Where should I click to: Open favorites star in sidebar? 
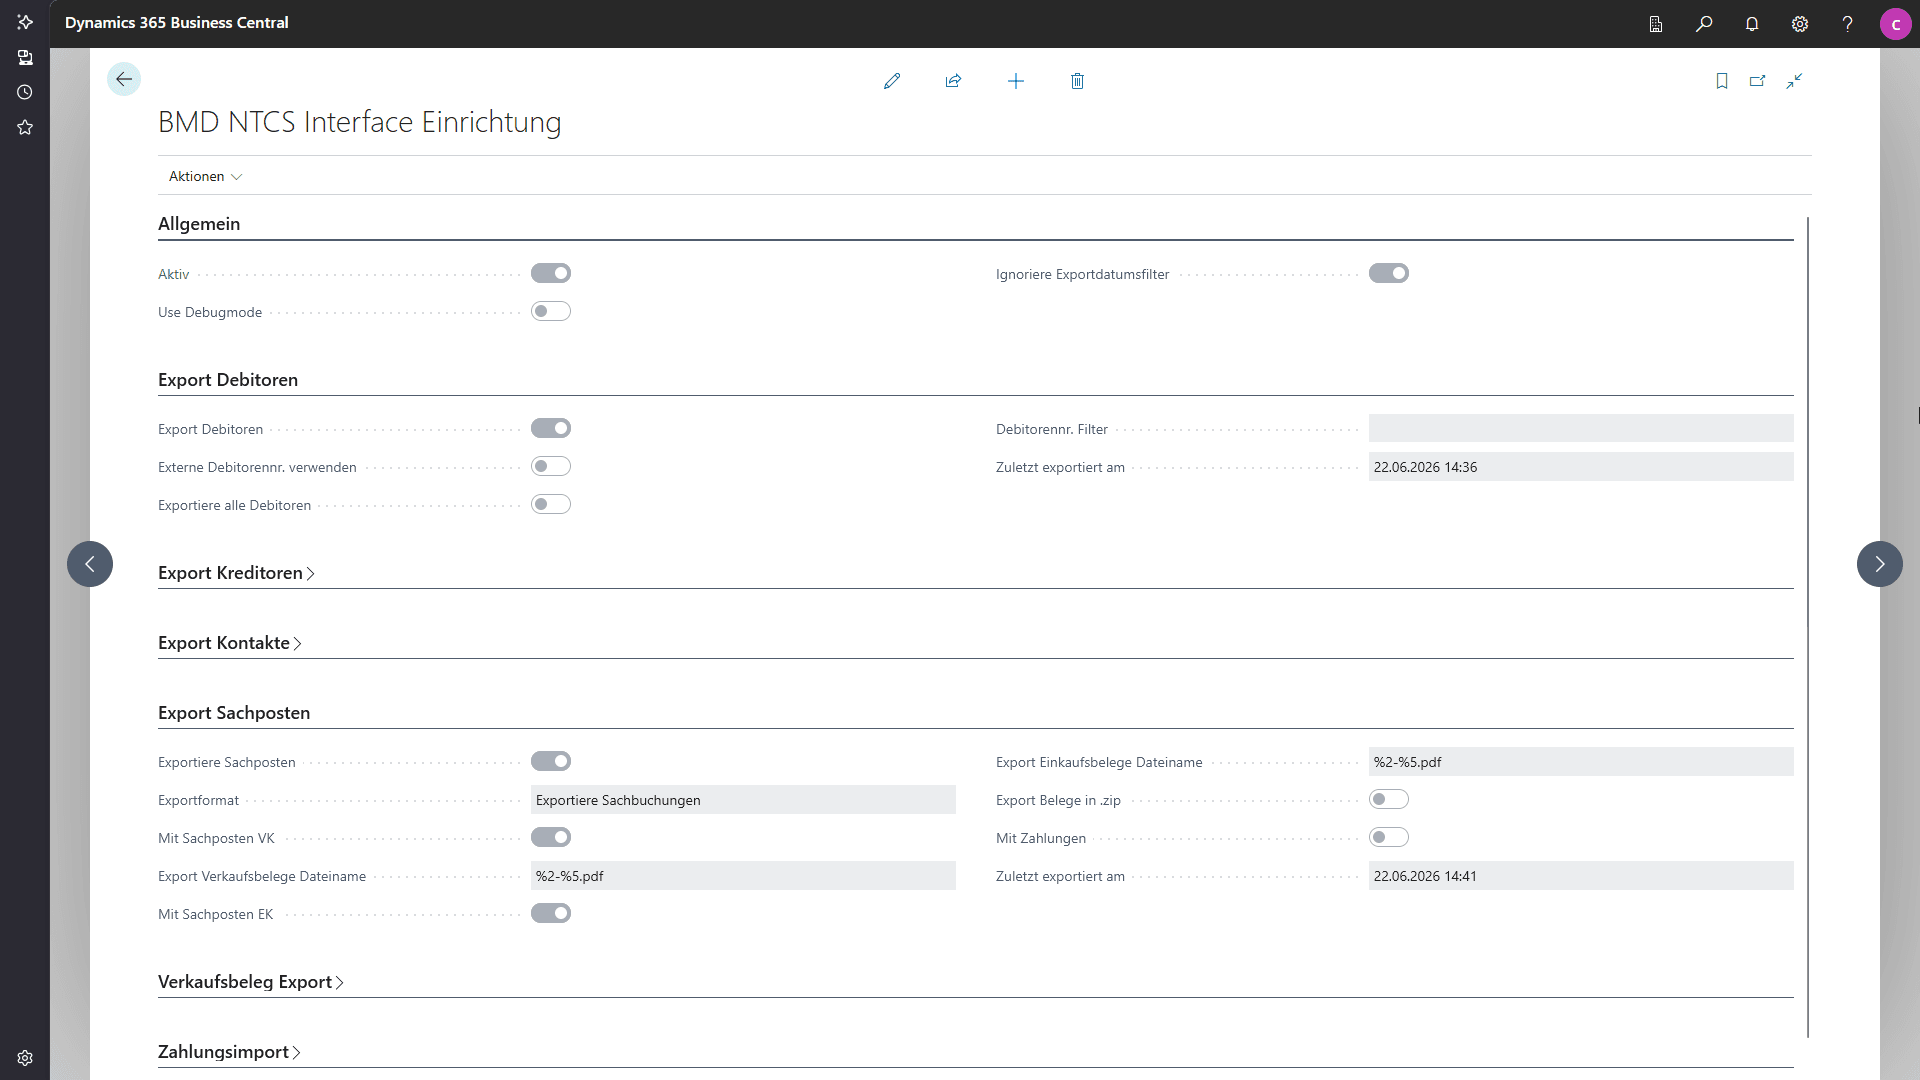tap(25, 127)
